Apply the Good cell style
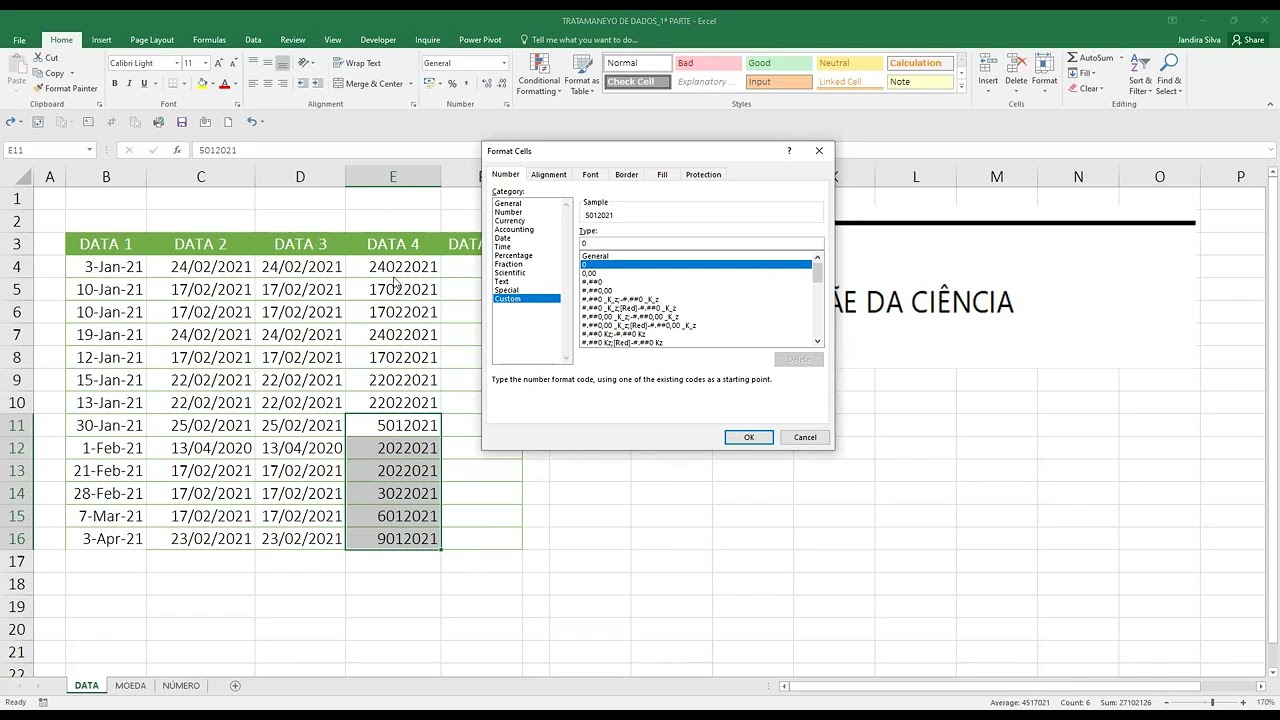1280x720 pixels. [x=778, y=63]
